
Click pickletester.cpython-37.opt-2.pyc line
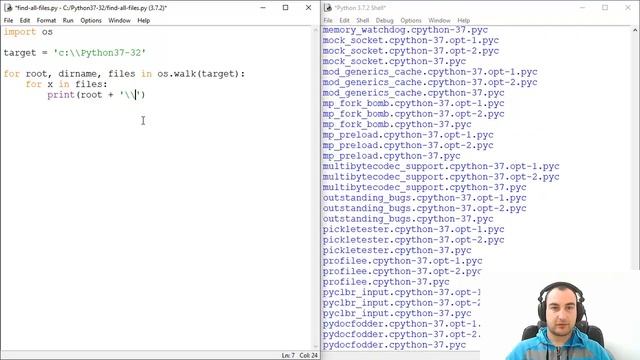(x=413, y=240)
